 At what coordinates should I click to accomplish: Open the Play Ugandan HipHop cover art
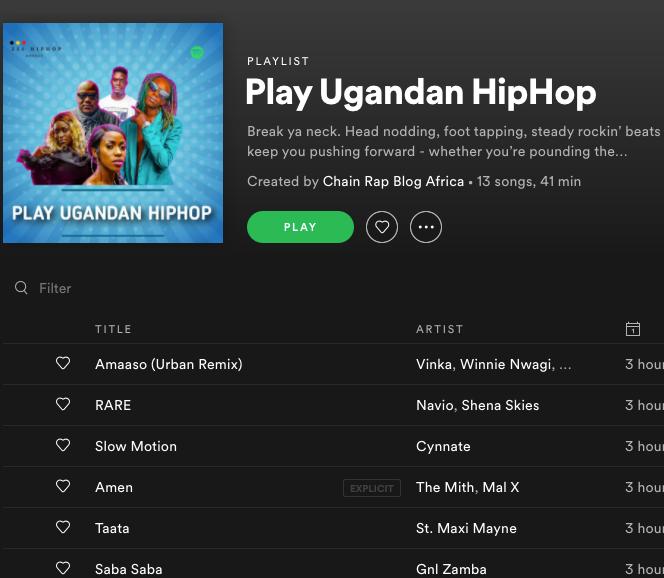(113, 133)
